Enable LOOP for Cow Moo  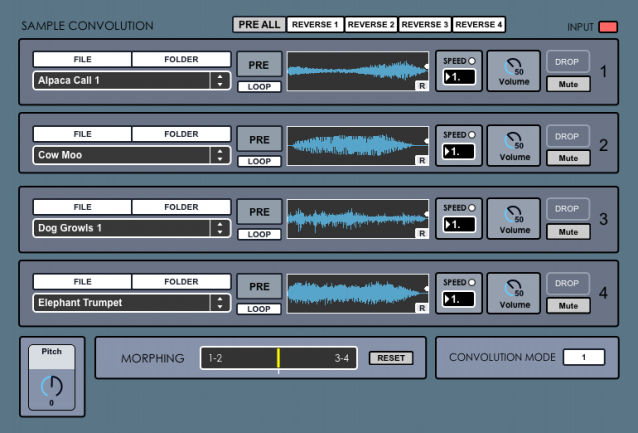pos(259,161)
